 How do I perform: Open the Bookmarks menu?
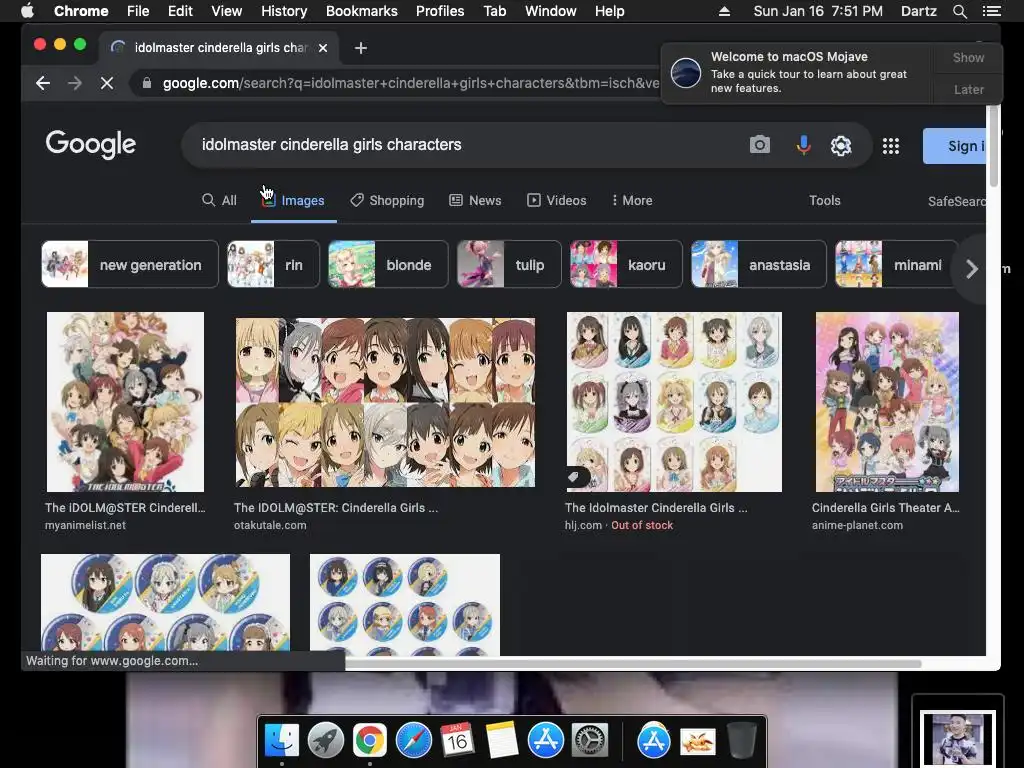362,11
